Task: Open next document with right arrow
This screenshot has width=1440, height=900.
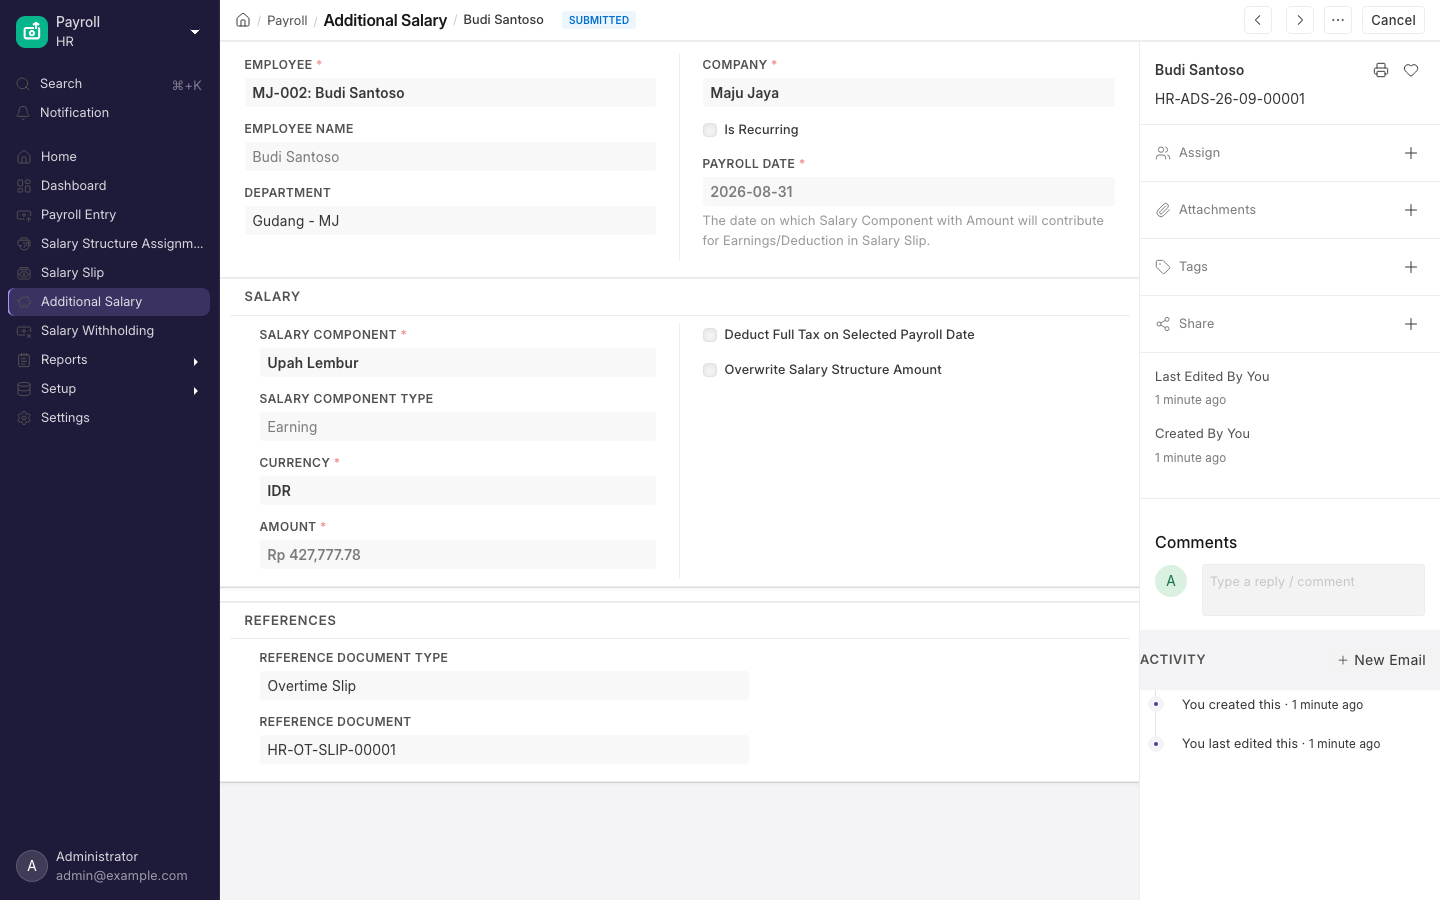Action: coord(1300,20)
